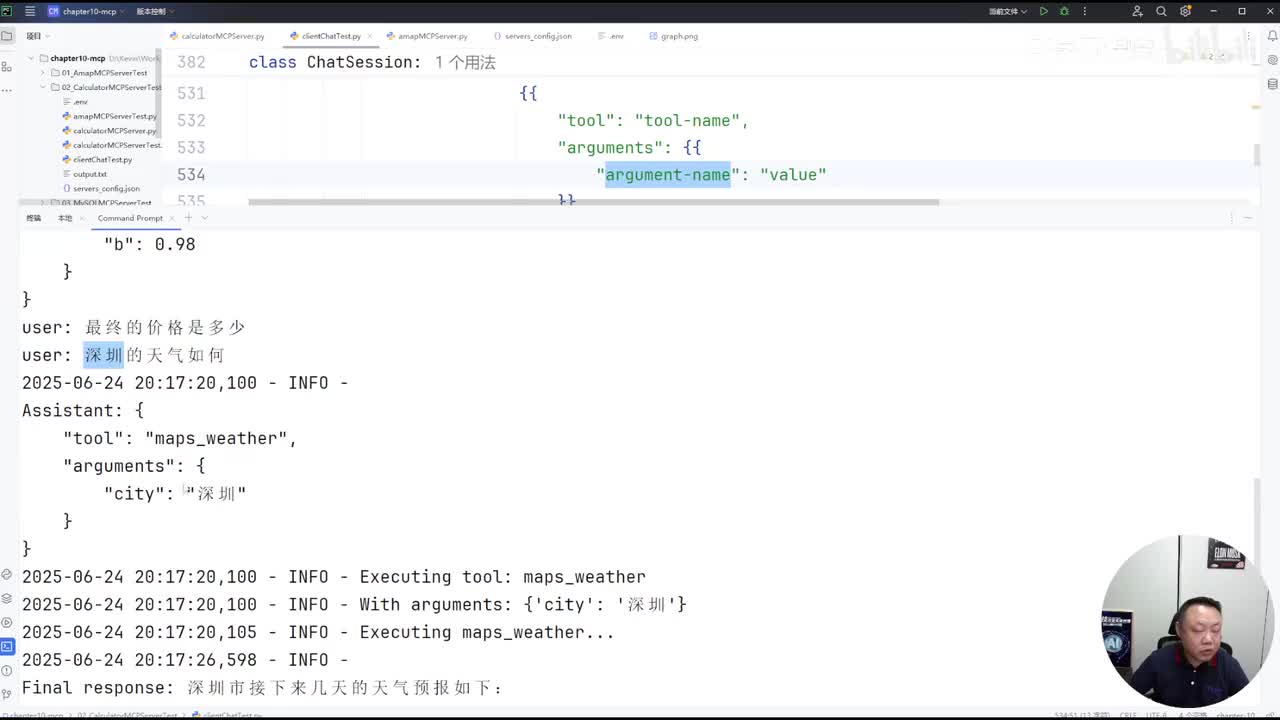Image resolution: width=1280 pixels, height=720 pixels.
Task: Run the current file with the green play icon
Action: pyautogui.click(x=1044, y=11)
